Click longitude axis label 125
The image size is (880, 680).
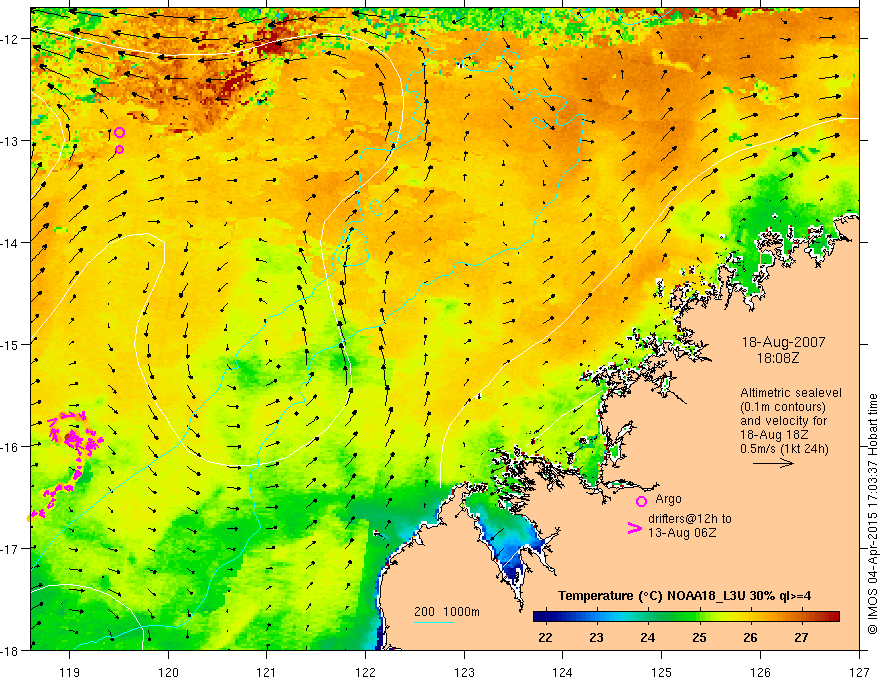click(x=662, y=672)
